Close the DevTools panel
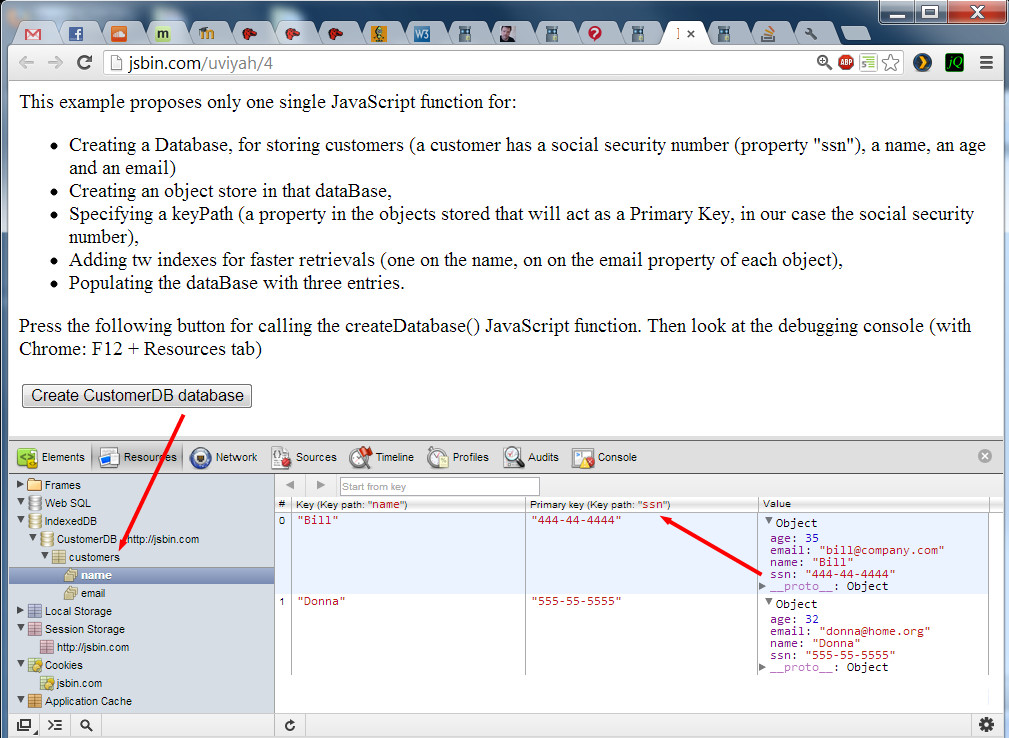 (x=985, y=456)
